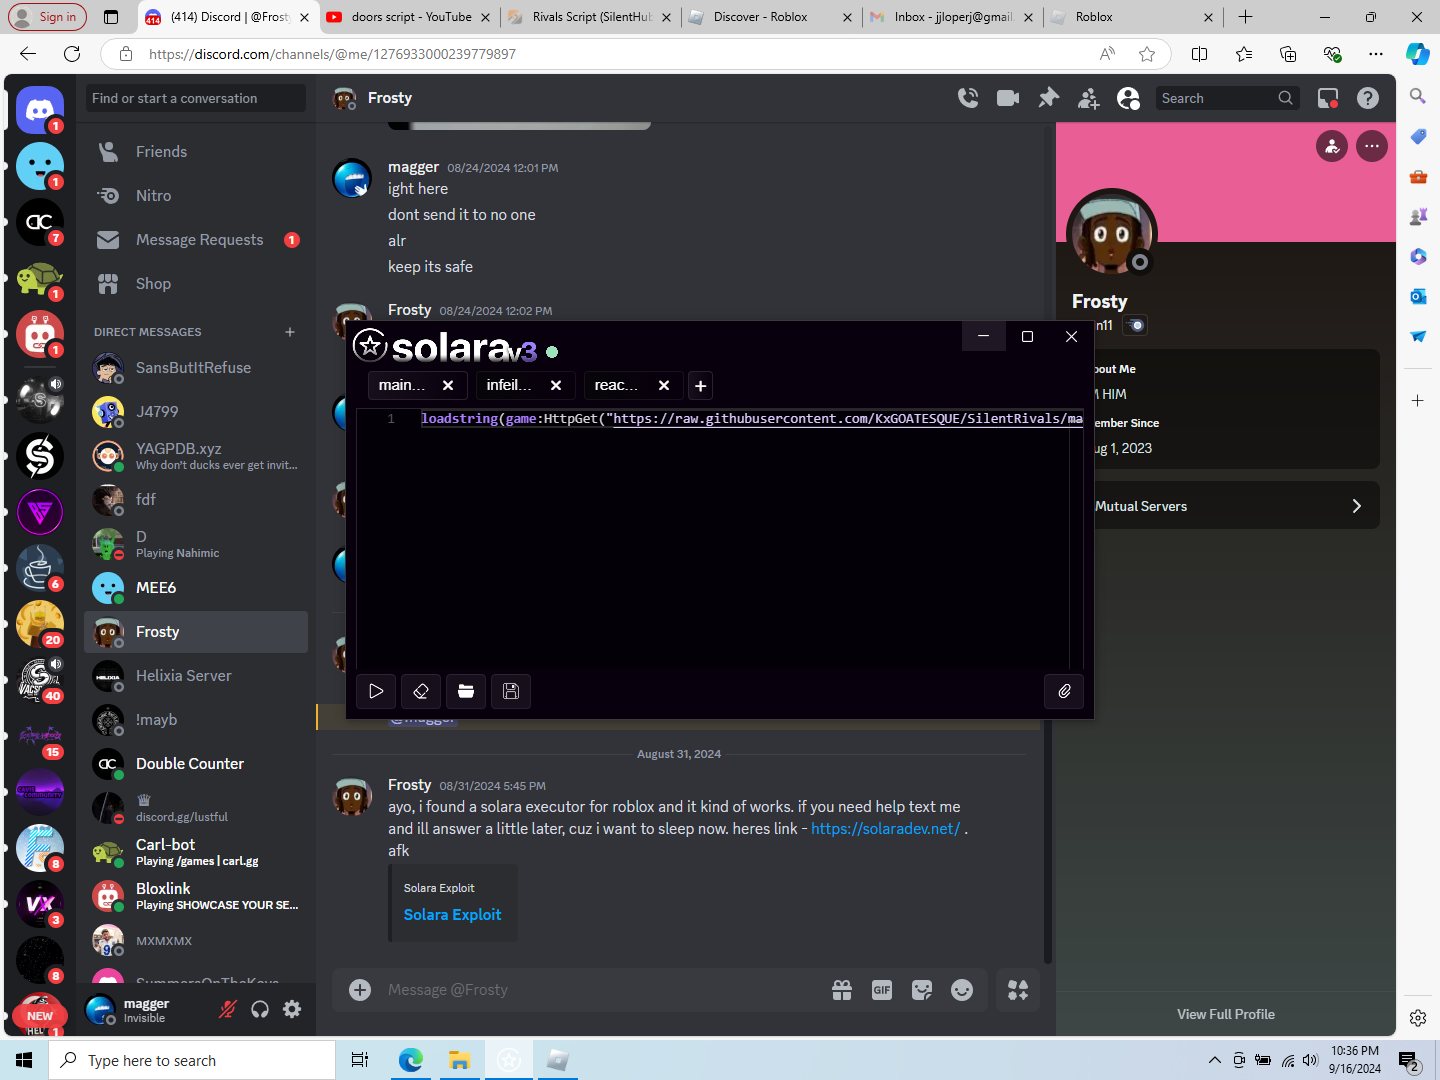This screenshot has width=1440, height=1080.
Task: Open Windows notification center
Action: point(1409,1060)
